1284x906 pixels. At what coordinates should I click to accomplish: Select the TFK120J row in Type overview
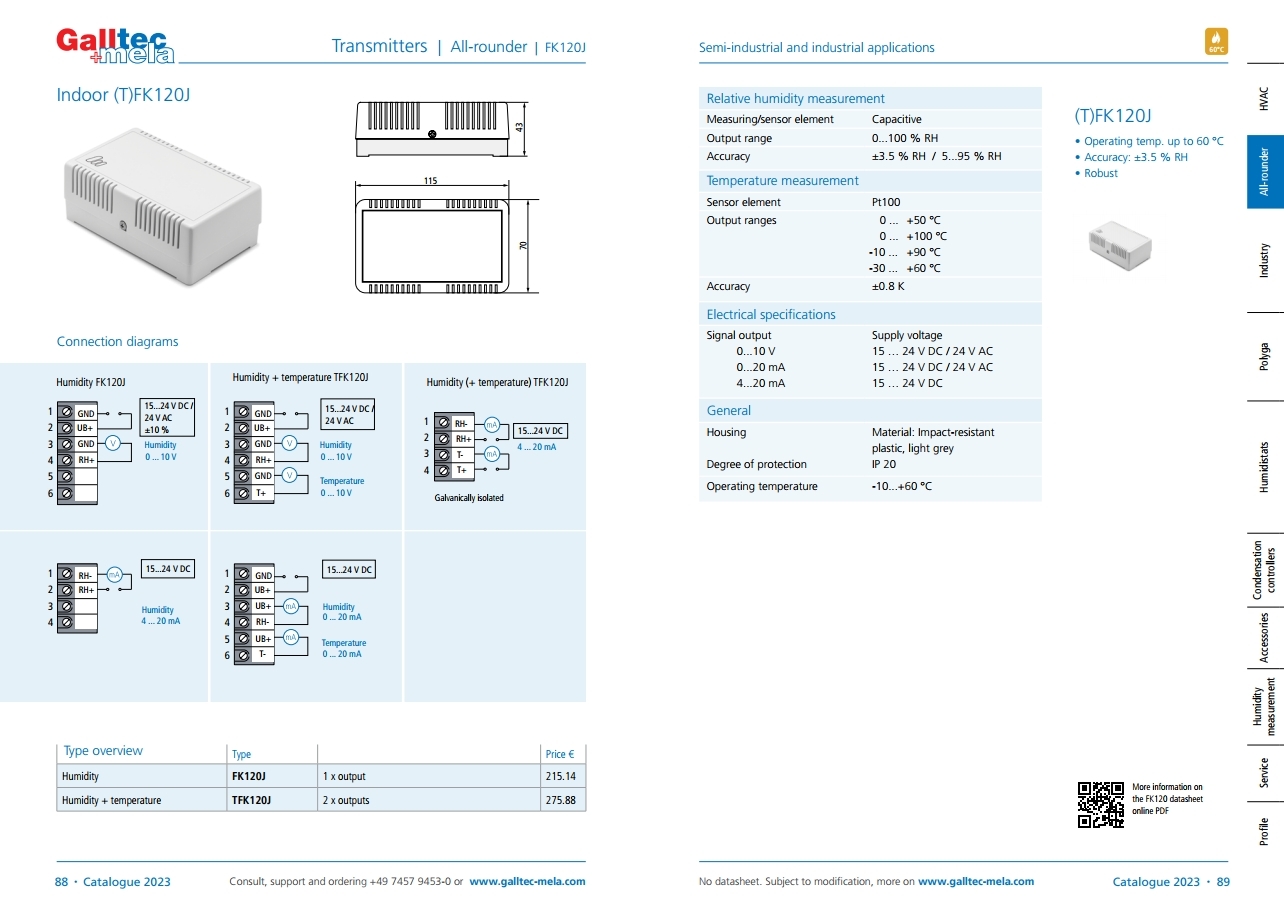(320, 800)
